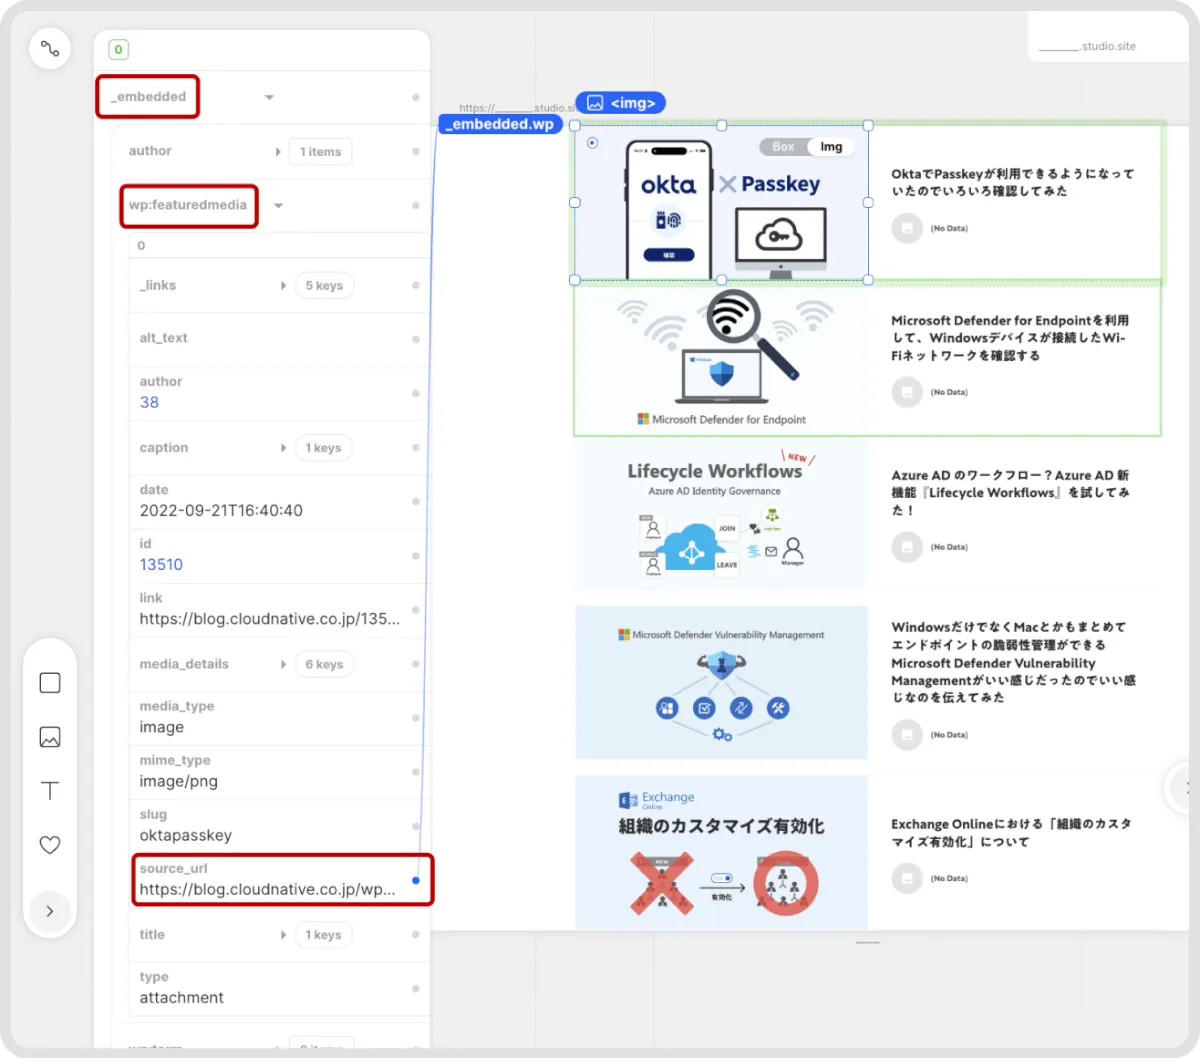Click the Okta Passkey article title text
Image resolution: width=1200 pixels, height=1058 pixels.
click(x=1012, y=182)
